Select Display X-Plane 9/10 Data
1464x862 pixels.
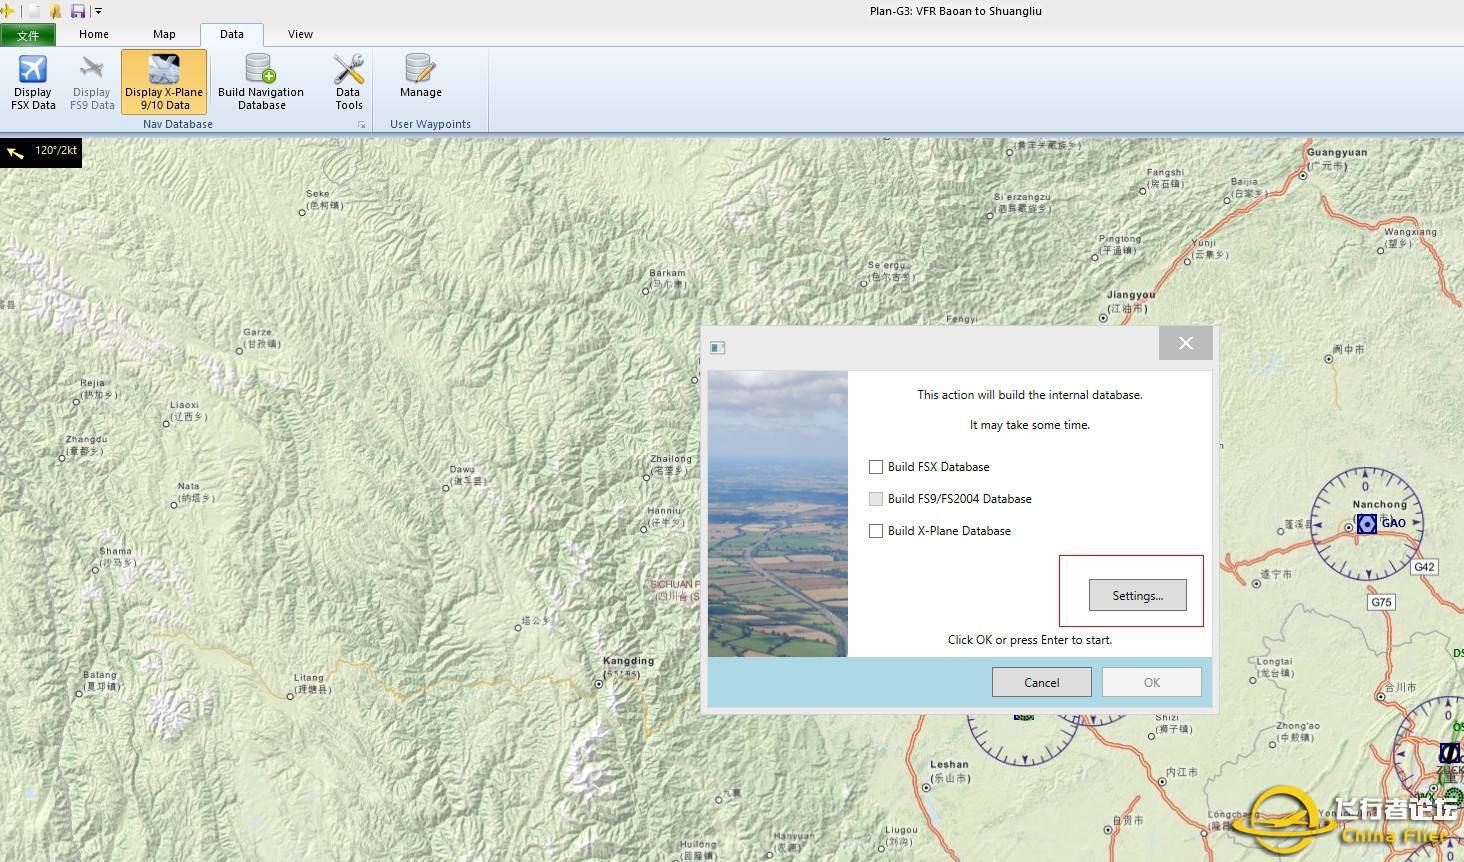tap(164, 81)
